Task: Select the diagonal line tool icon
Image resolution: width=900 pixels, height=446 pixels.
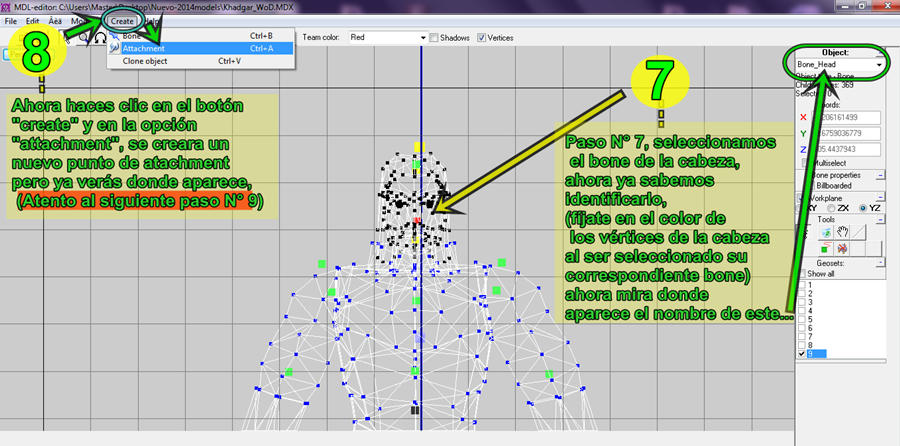Action: pos(858,232)
